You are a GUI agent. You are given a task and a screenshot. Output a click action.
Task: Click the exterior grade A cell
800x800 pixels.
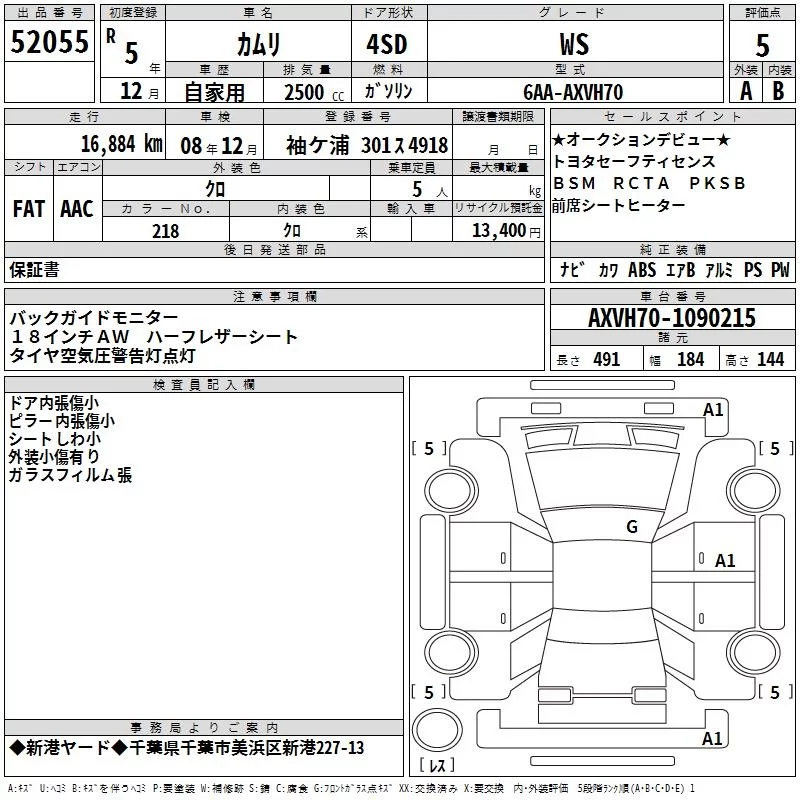pyautogui.click(x=744, y=91)
